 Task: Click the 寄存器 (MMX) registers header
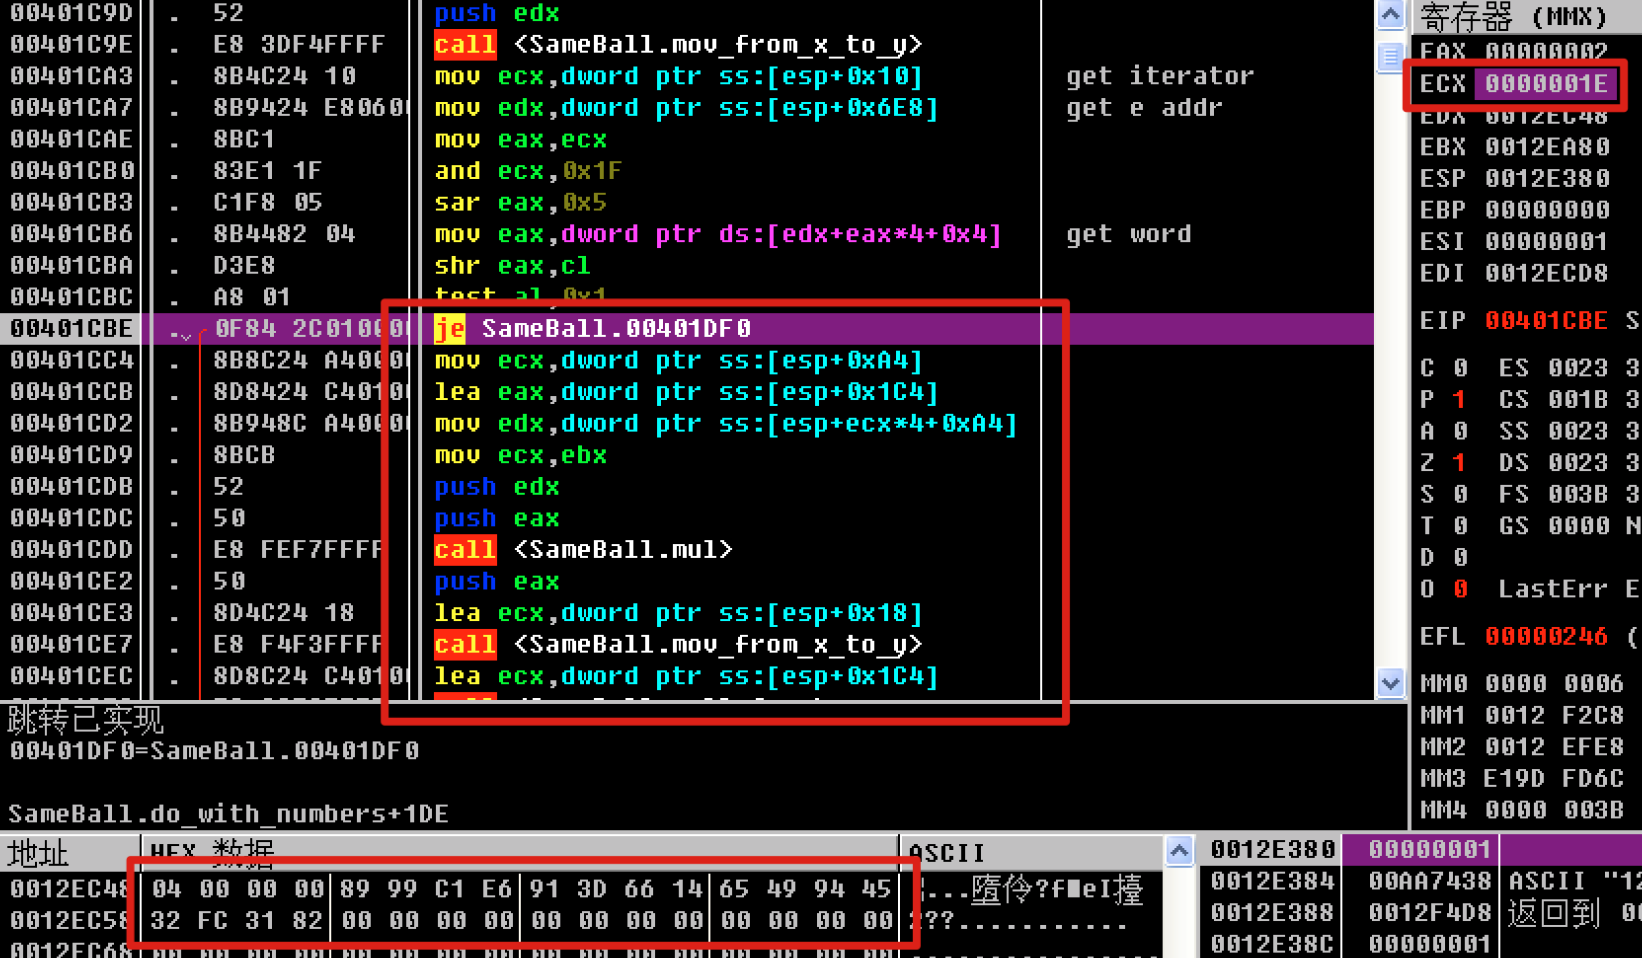coord(1514,16)
